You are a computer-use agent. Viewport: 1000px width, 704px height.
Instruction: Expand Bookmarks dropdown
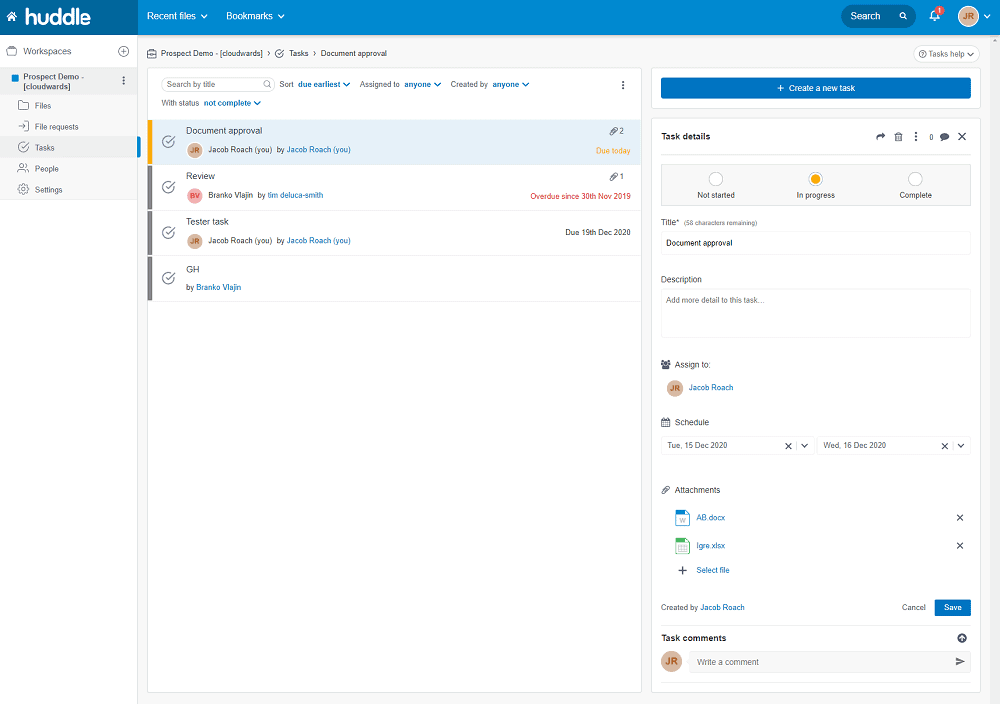(255, 16)
